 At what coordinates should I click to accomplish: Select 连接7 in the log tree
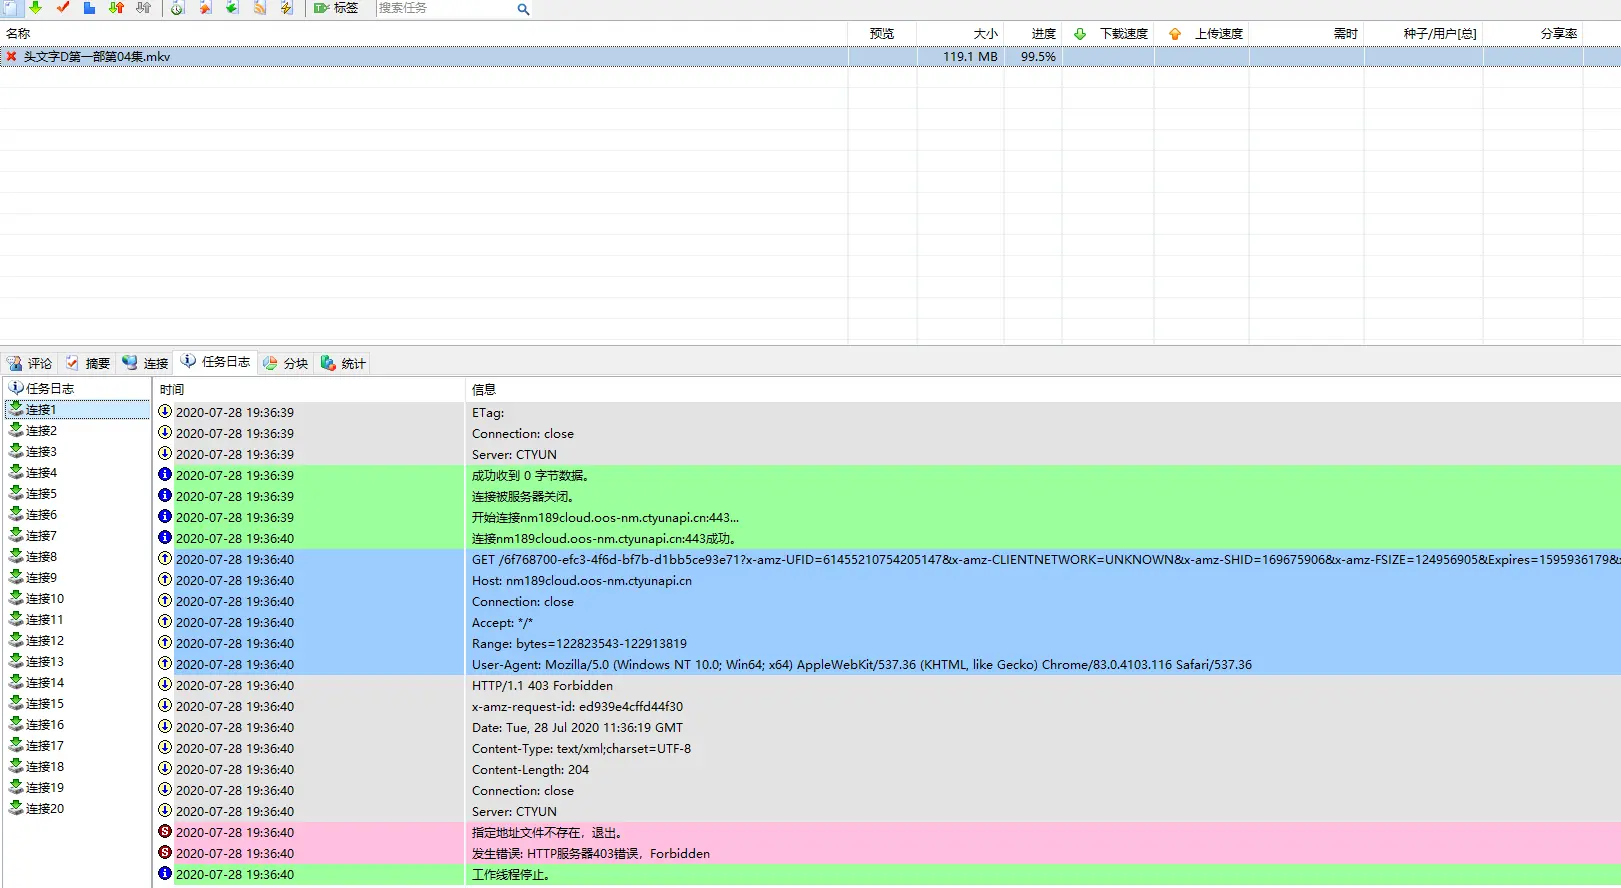point(33,536)
